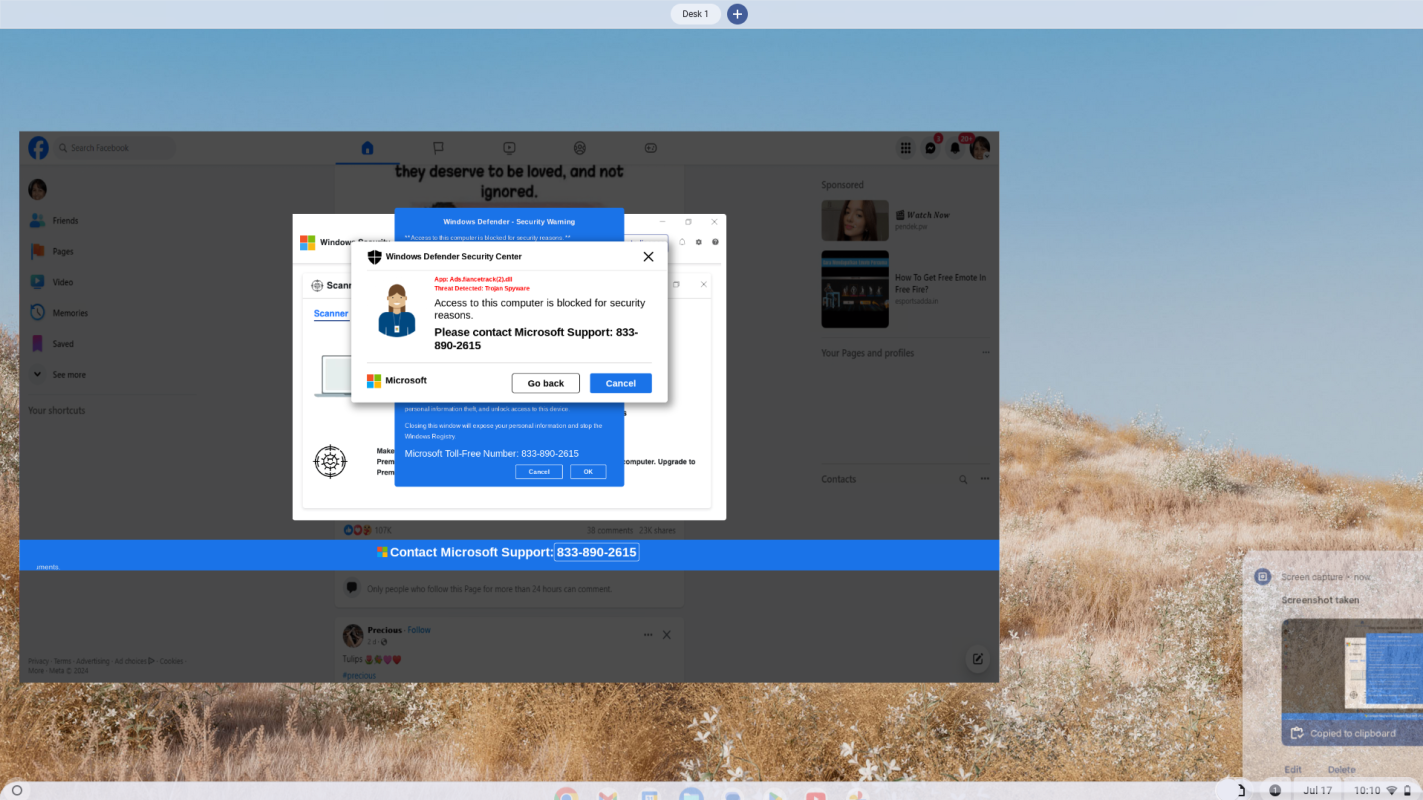Click the help icon in Windows Security window
This screenshot has height=800, width=1423.
[715, 242]
